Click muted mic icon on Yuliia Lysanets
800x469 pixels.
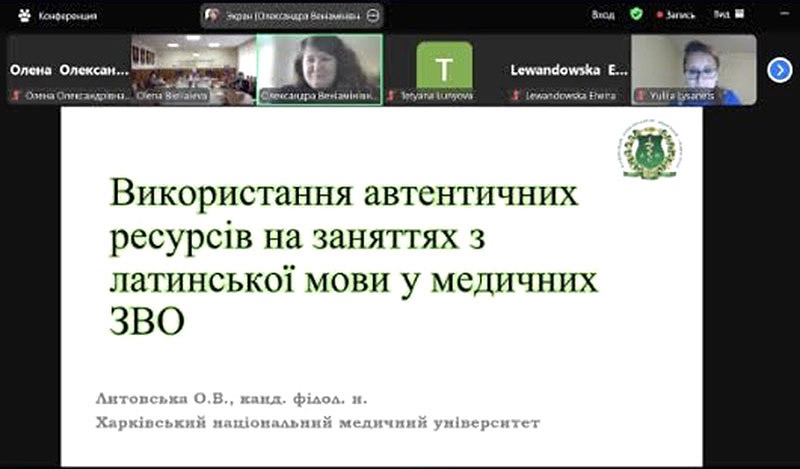(641, 96)
